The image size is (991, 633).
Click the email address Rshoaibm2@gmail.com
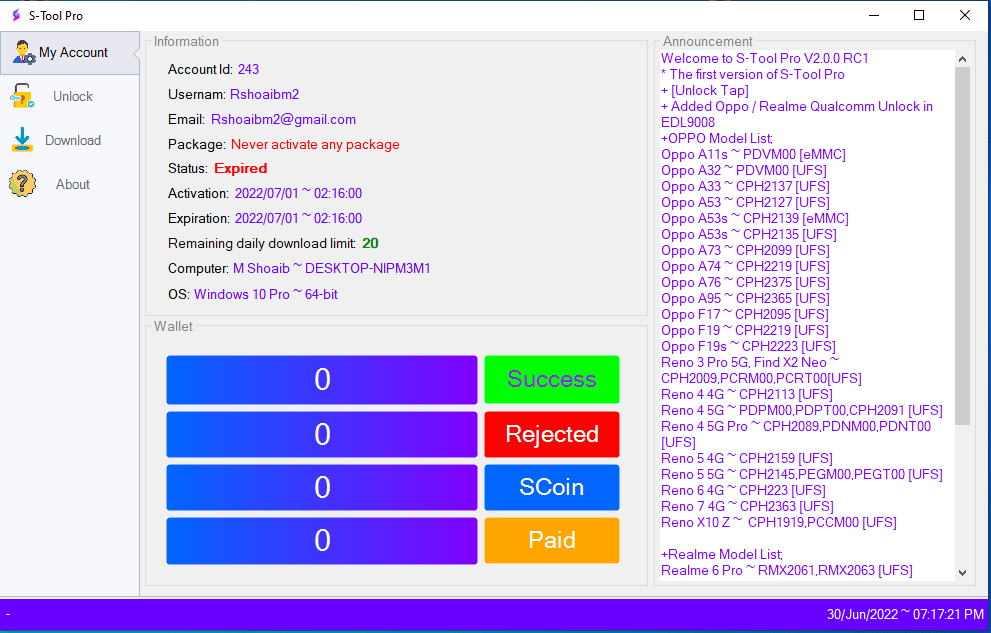coord(283,119)
